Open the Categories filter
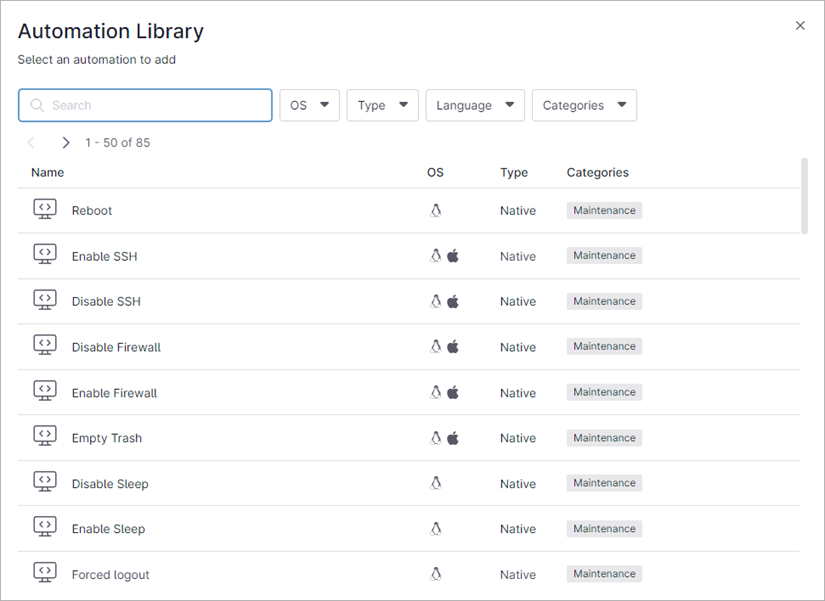825x601 pixels. (584, 105)
